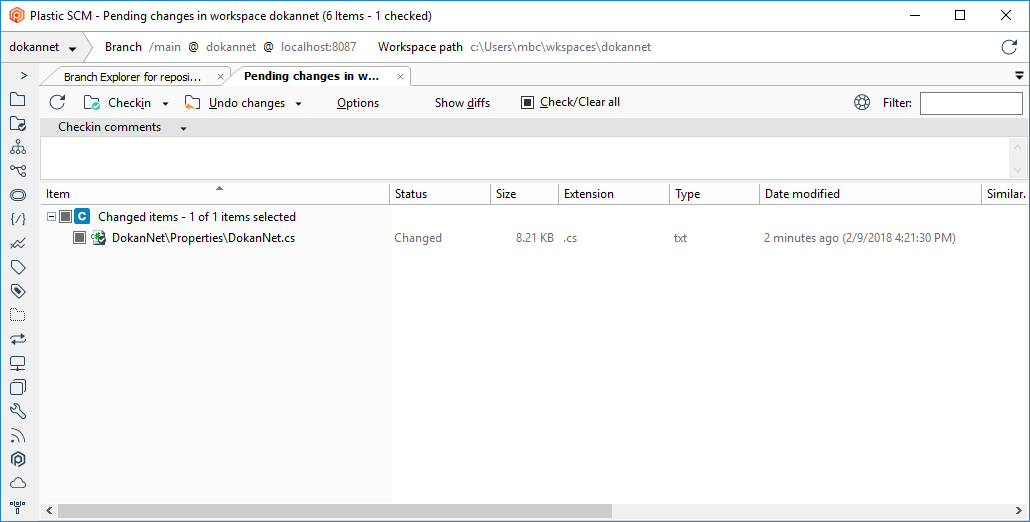
Task: Focus the Filter input field
Action: (971, 103)
